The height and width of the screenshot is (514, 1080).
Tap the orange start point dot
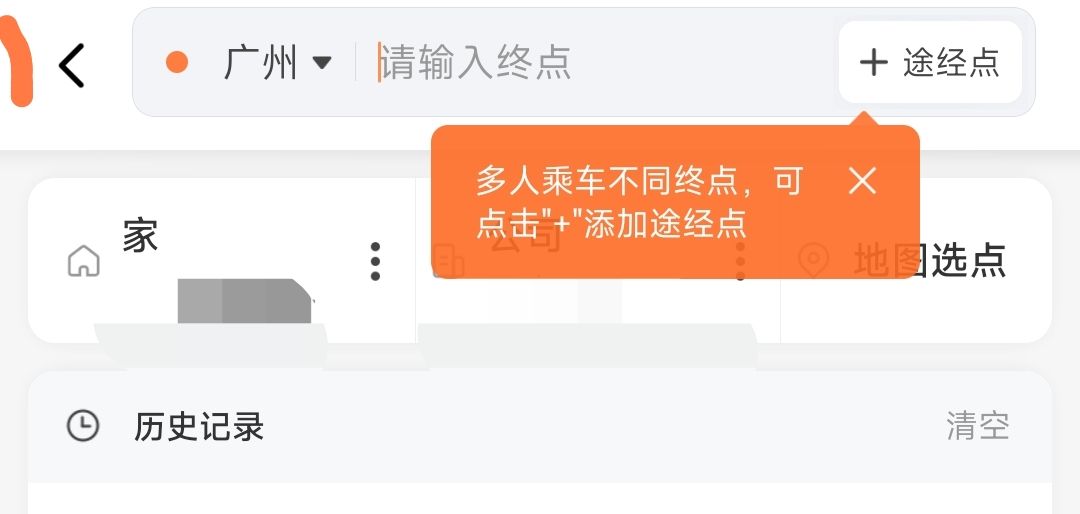[x=177, y=62]
